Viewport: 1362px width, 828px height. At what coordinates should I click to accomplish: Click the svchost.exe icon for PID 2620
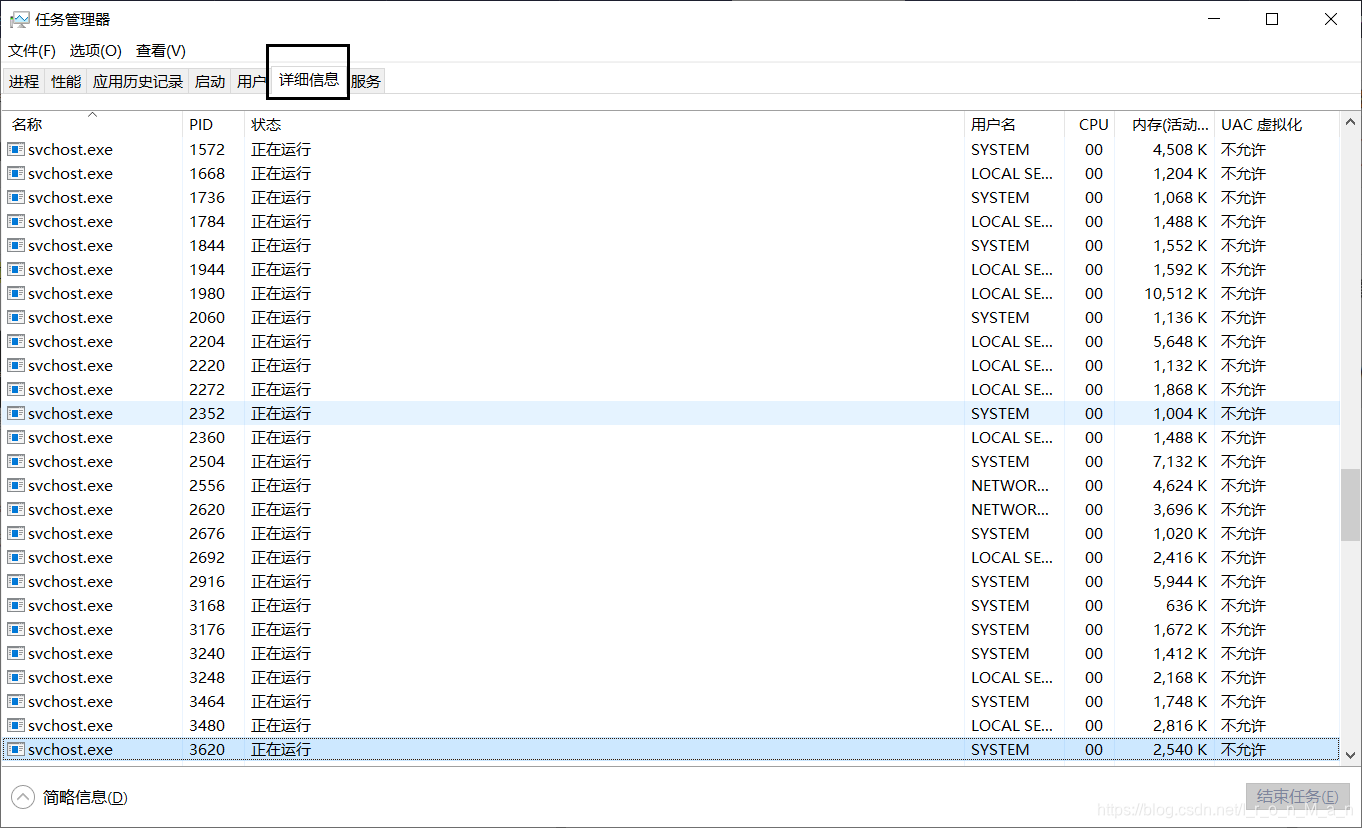[16, 509]
